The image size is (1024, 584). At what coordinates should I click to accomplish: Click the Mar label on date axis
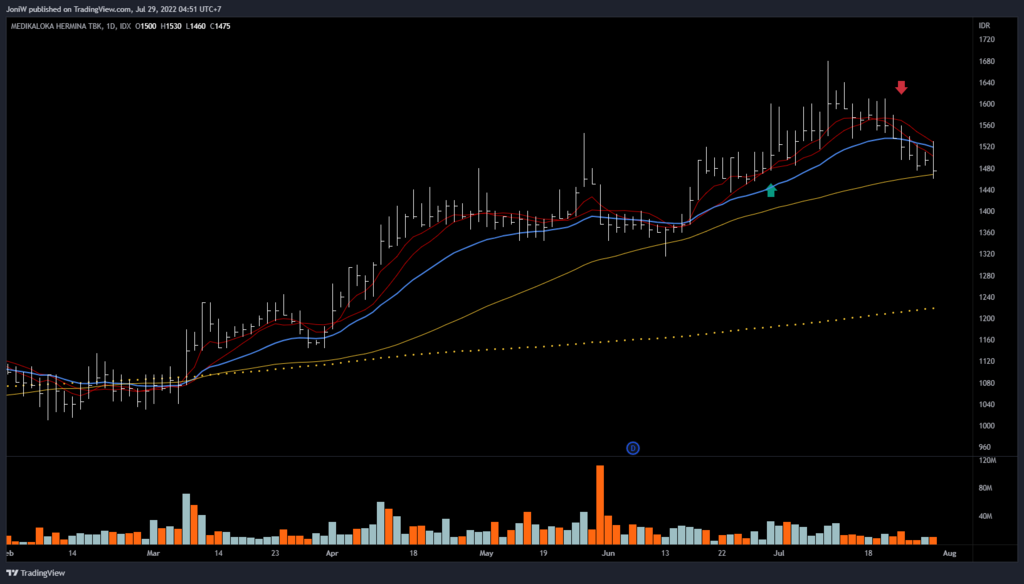point(152,552)
